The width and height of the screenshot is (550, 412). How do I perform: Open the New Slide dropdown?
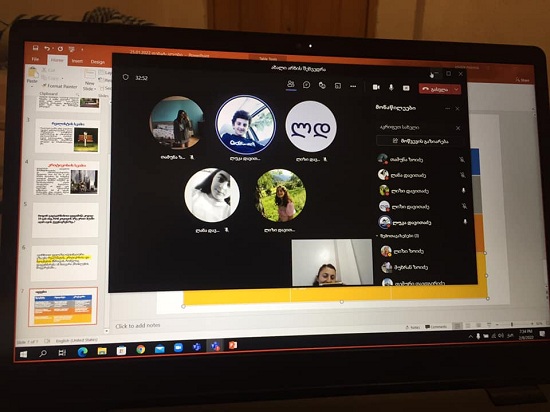click(x=89, y=86)
